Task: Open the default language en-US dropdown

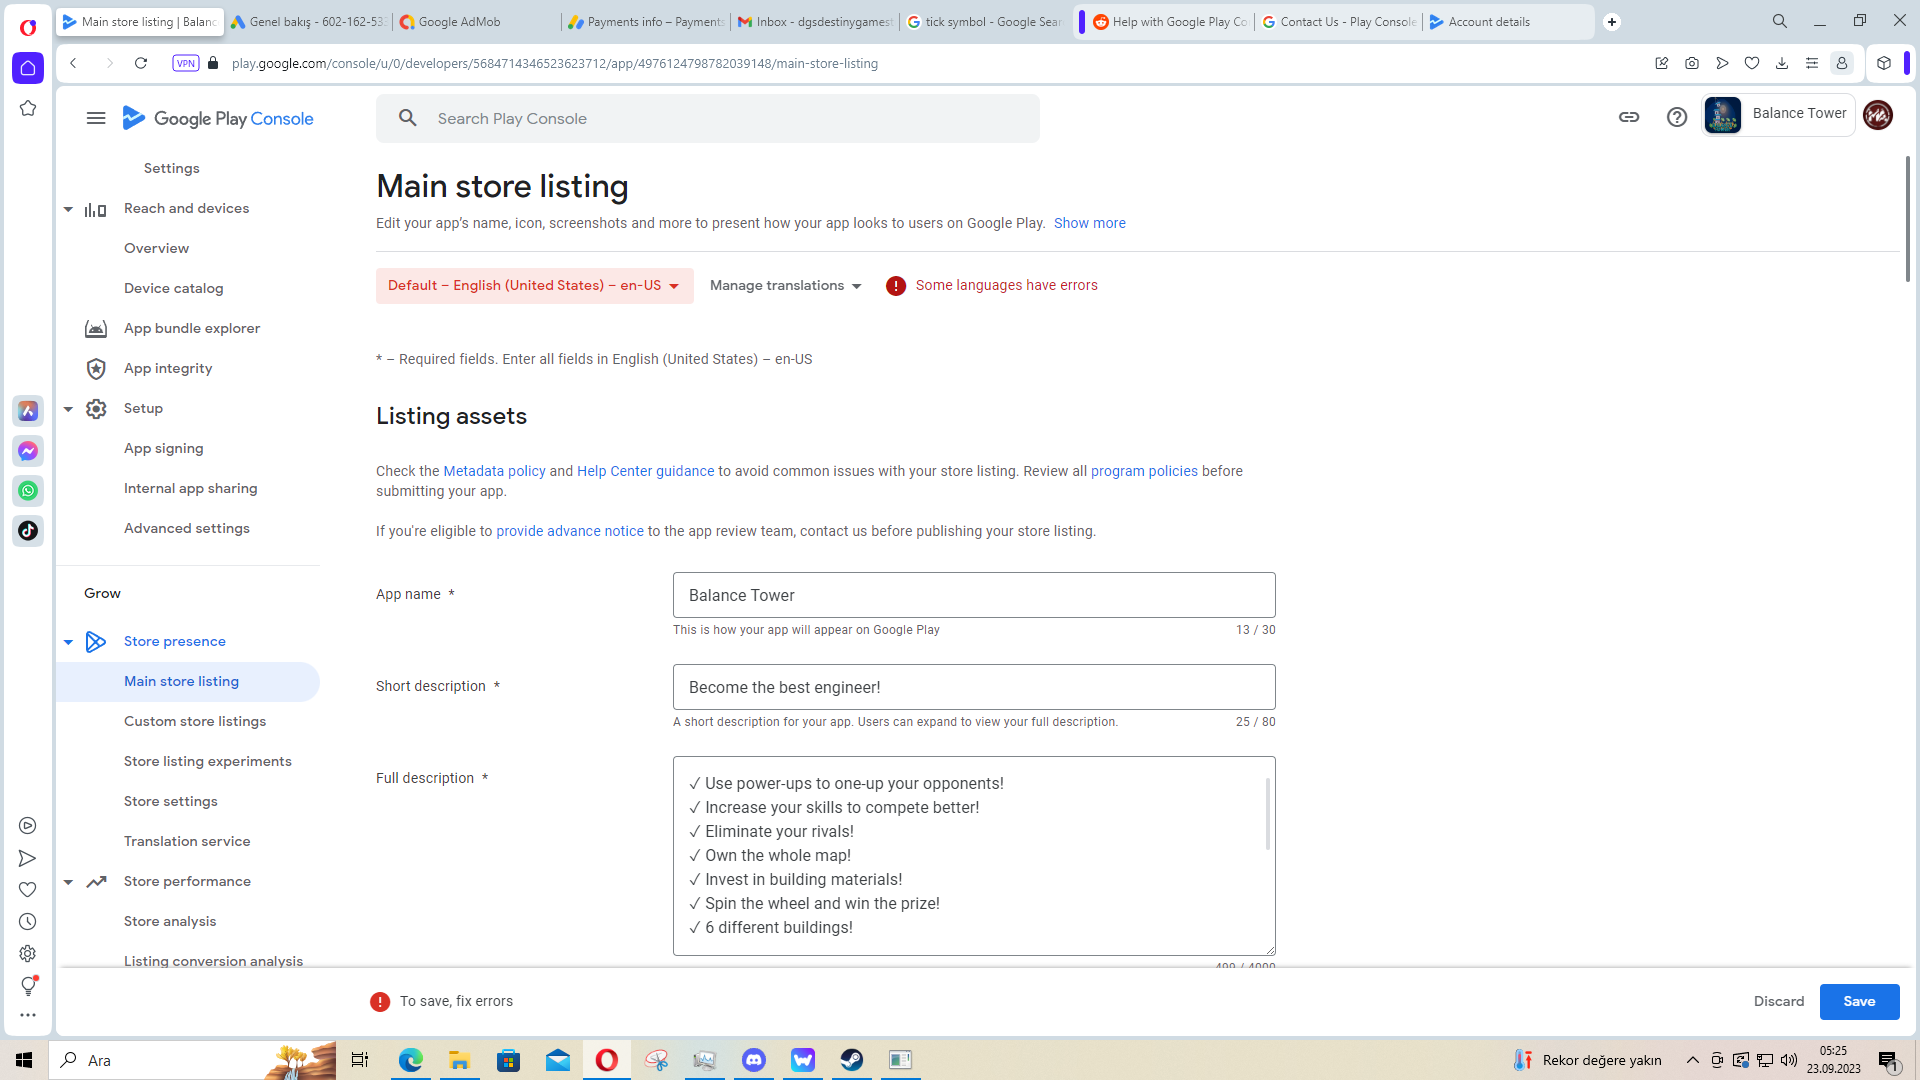Action: [534, 286]
